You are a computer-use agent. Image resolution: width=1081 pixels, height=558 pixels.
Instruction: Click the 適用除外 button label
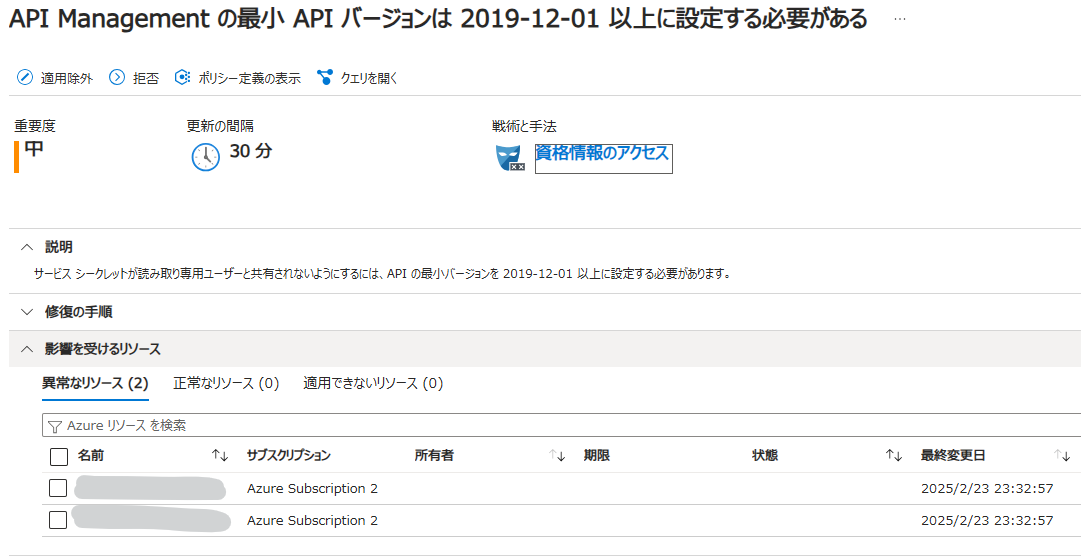click(66, 79)
